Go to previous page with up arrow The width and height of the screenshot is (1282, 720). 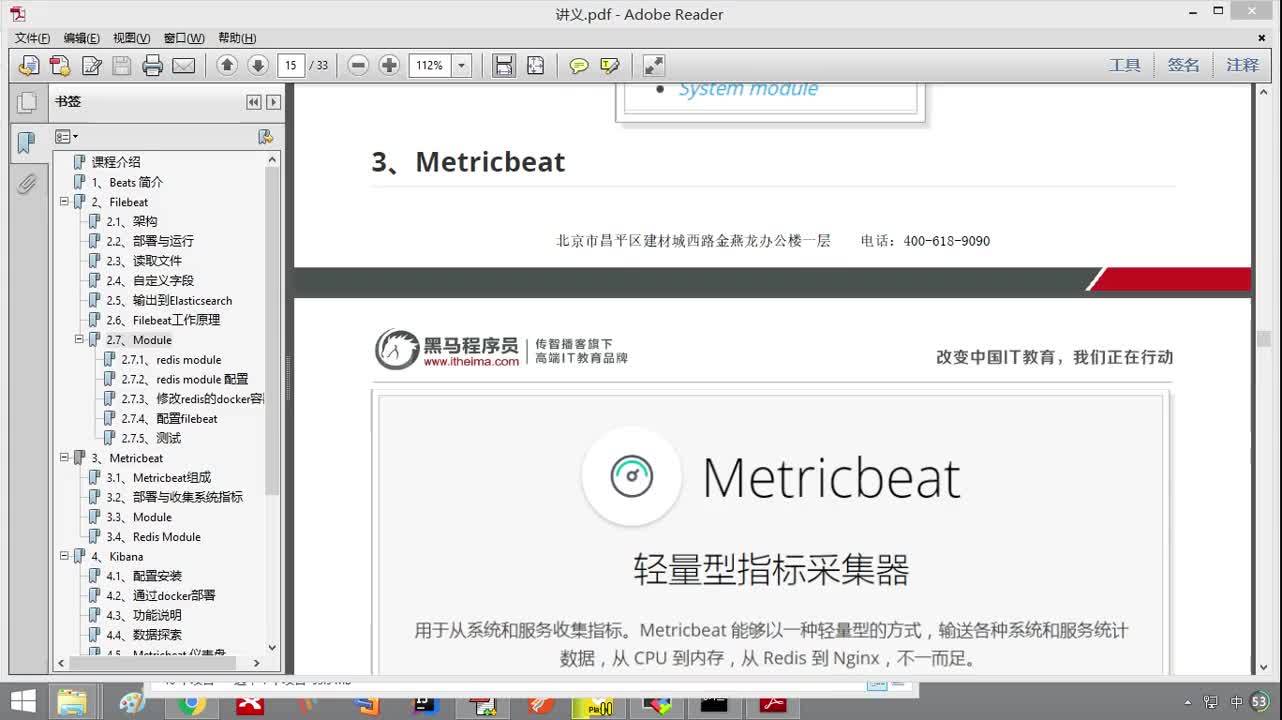click(227, 66)
